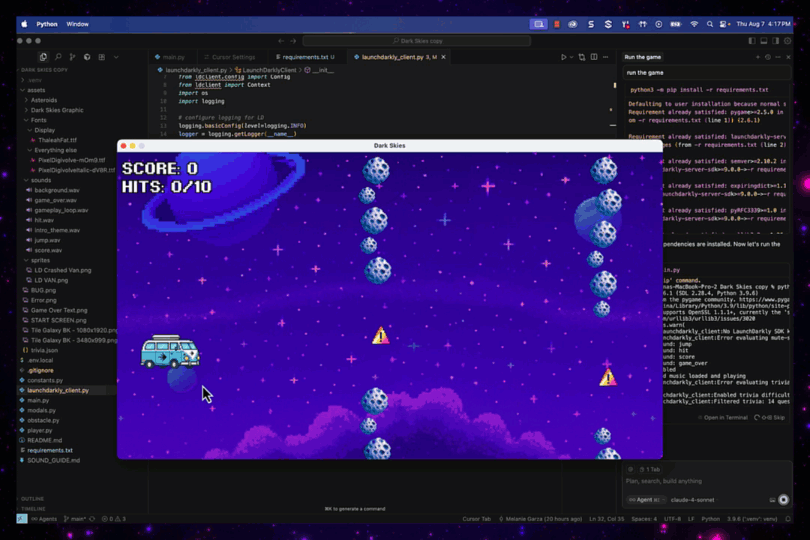Viewport: 810px width, 540px height.
Task: Open the Explorer view in the activity bar
Action: 43,57
